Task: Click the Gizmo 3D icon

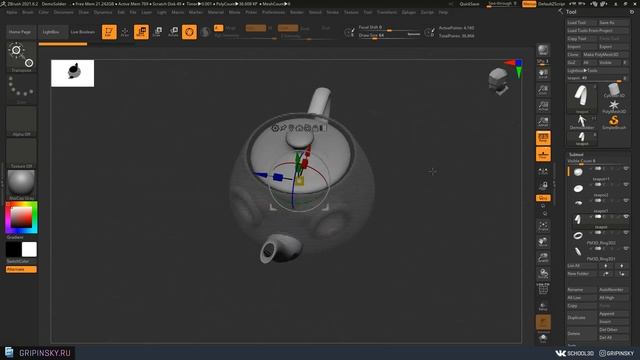Action: 189,31
